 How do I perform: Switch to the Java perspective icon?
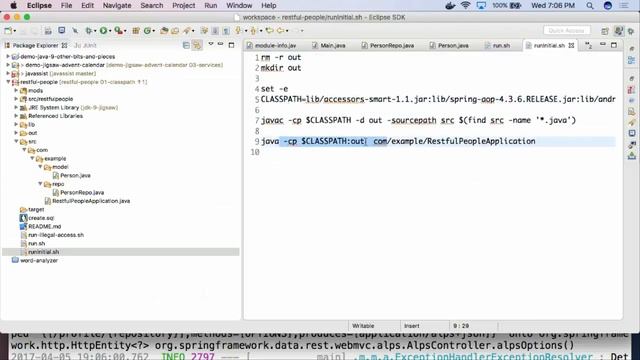[619, 31]
